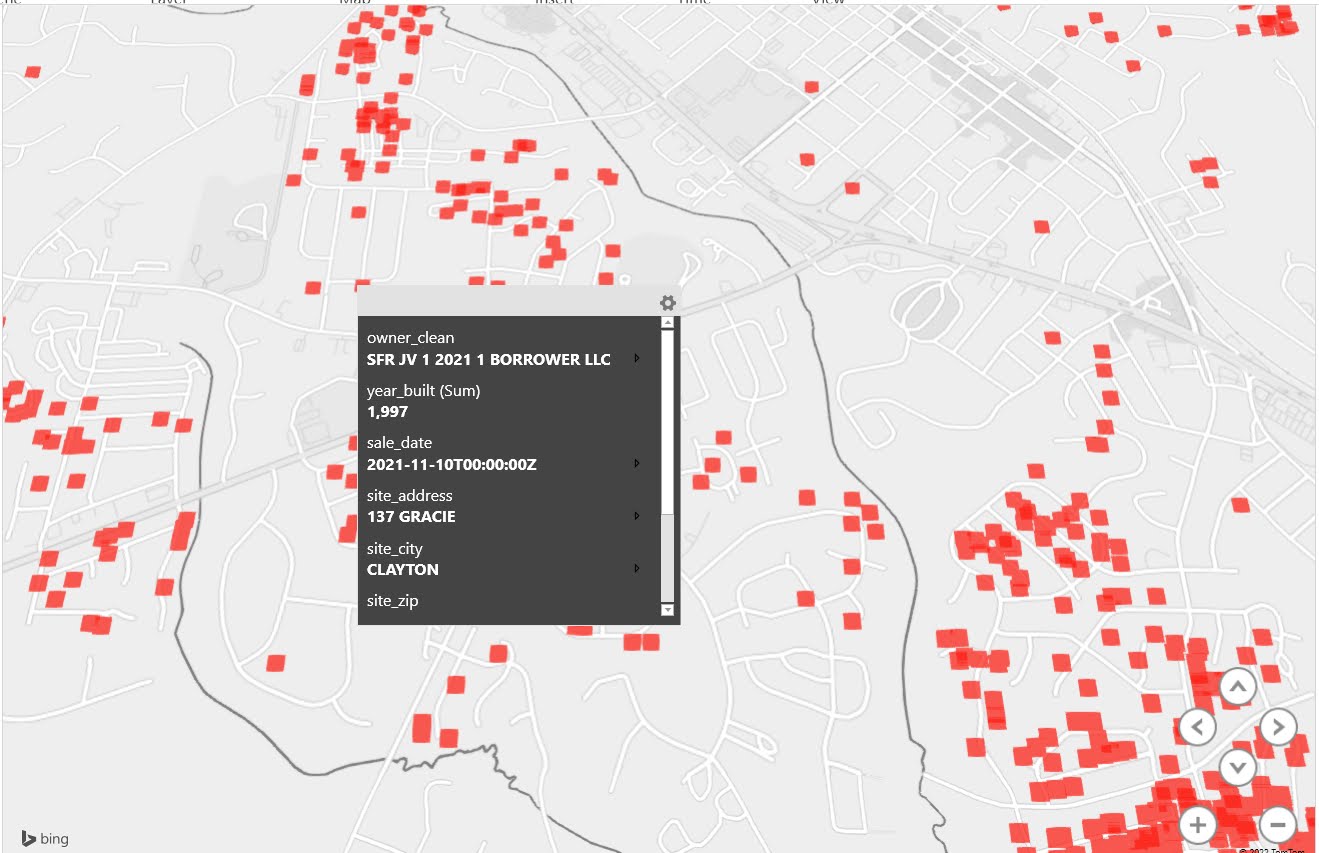1319x853 pixels.
Task: Click the data card scroll-up arrow
Action: 668,324
